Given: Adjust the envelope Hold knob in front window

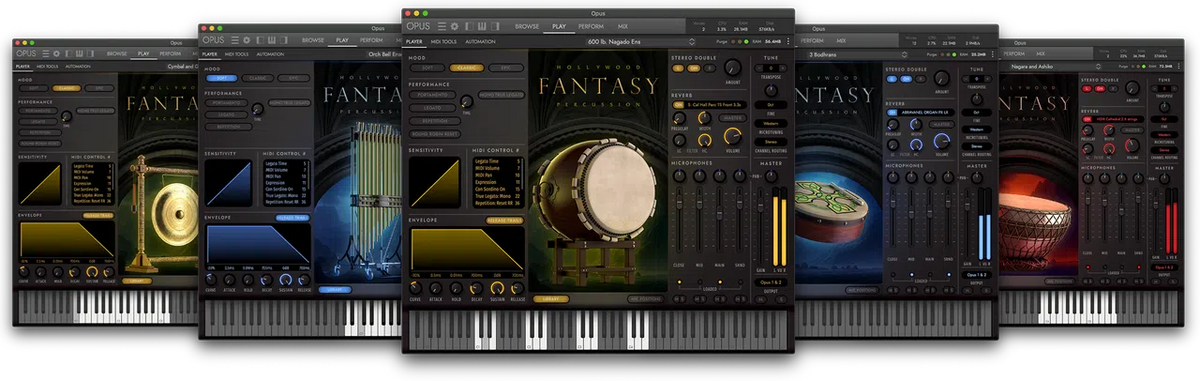Looking at the screenshot, I should [456, 288].
